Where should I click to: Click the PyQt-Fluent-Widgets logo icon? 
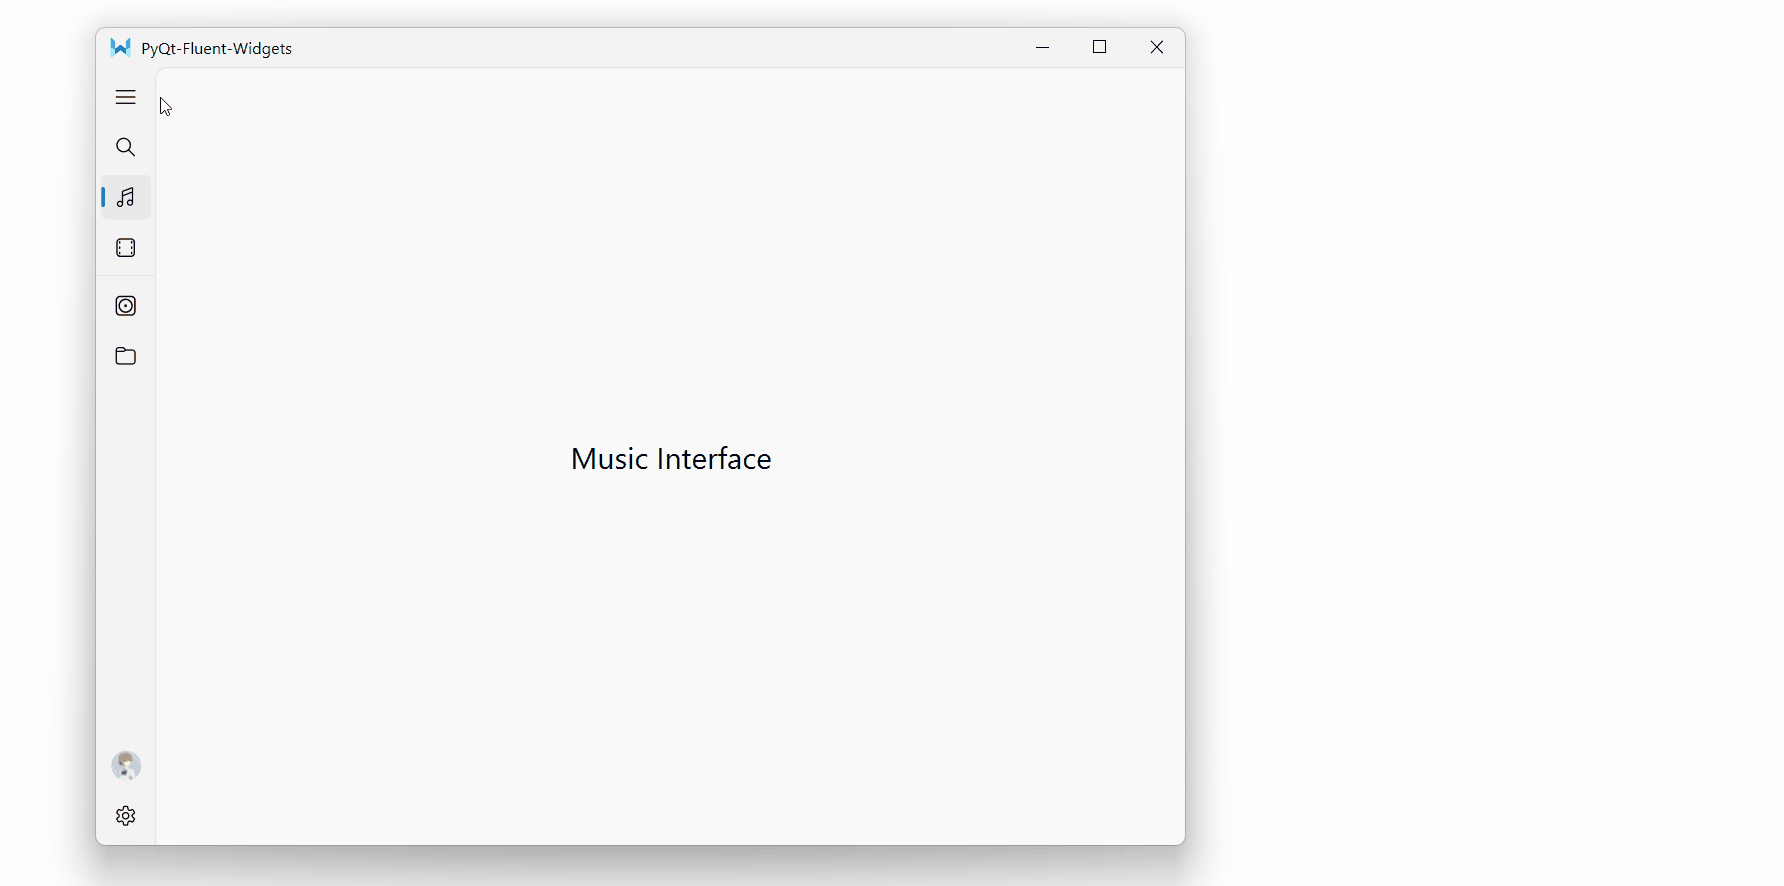click(120, 48)
